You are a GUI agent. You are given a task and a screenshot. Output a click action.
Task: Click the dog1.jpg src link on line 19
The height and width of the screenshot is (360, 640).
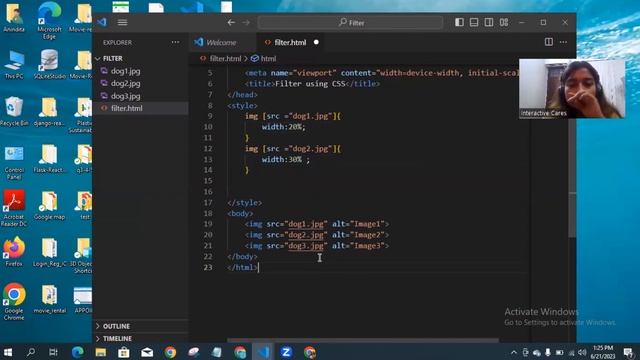pyautogui.click(x=306, y=224)
